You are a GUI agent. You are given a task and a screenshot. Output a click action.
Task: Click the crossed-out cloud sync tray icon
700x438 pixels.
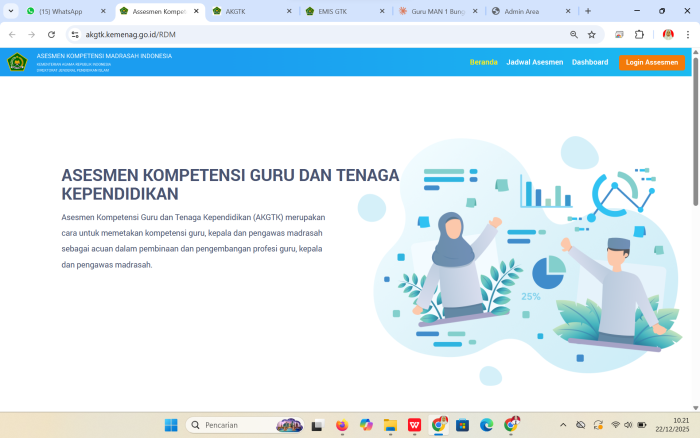tap(580, 425)
